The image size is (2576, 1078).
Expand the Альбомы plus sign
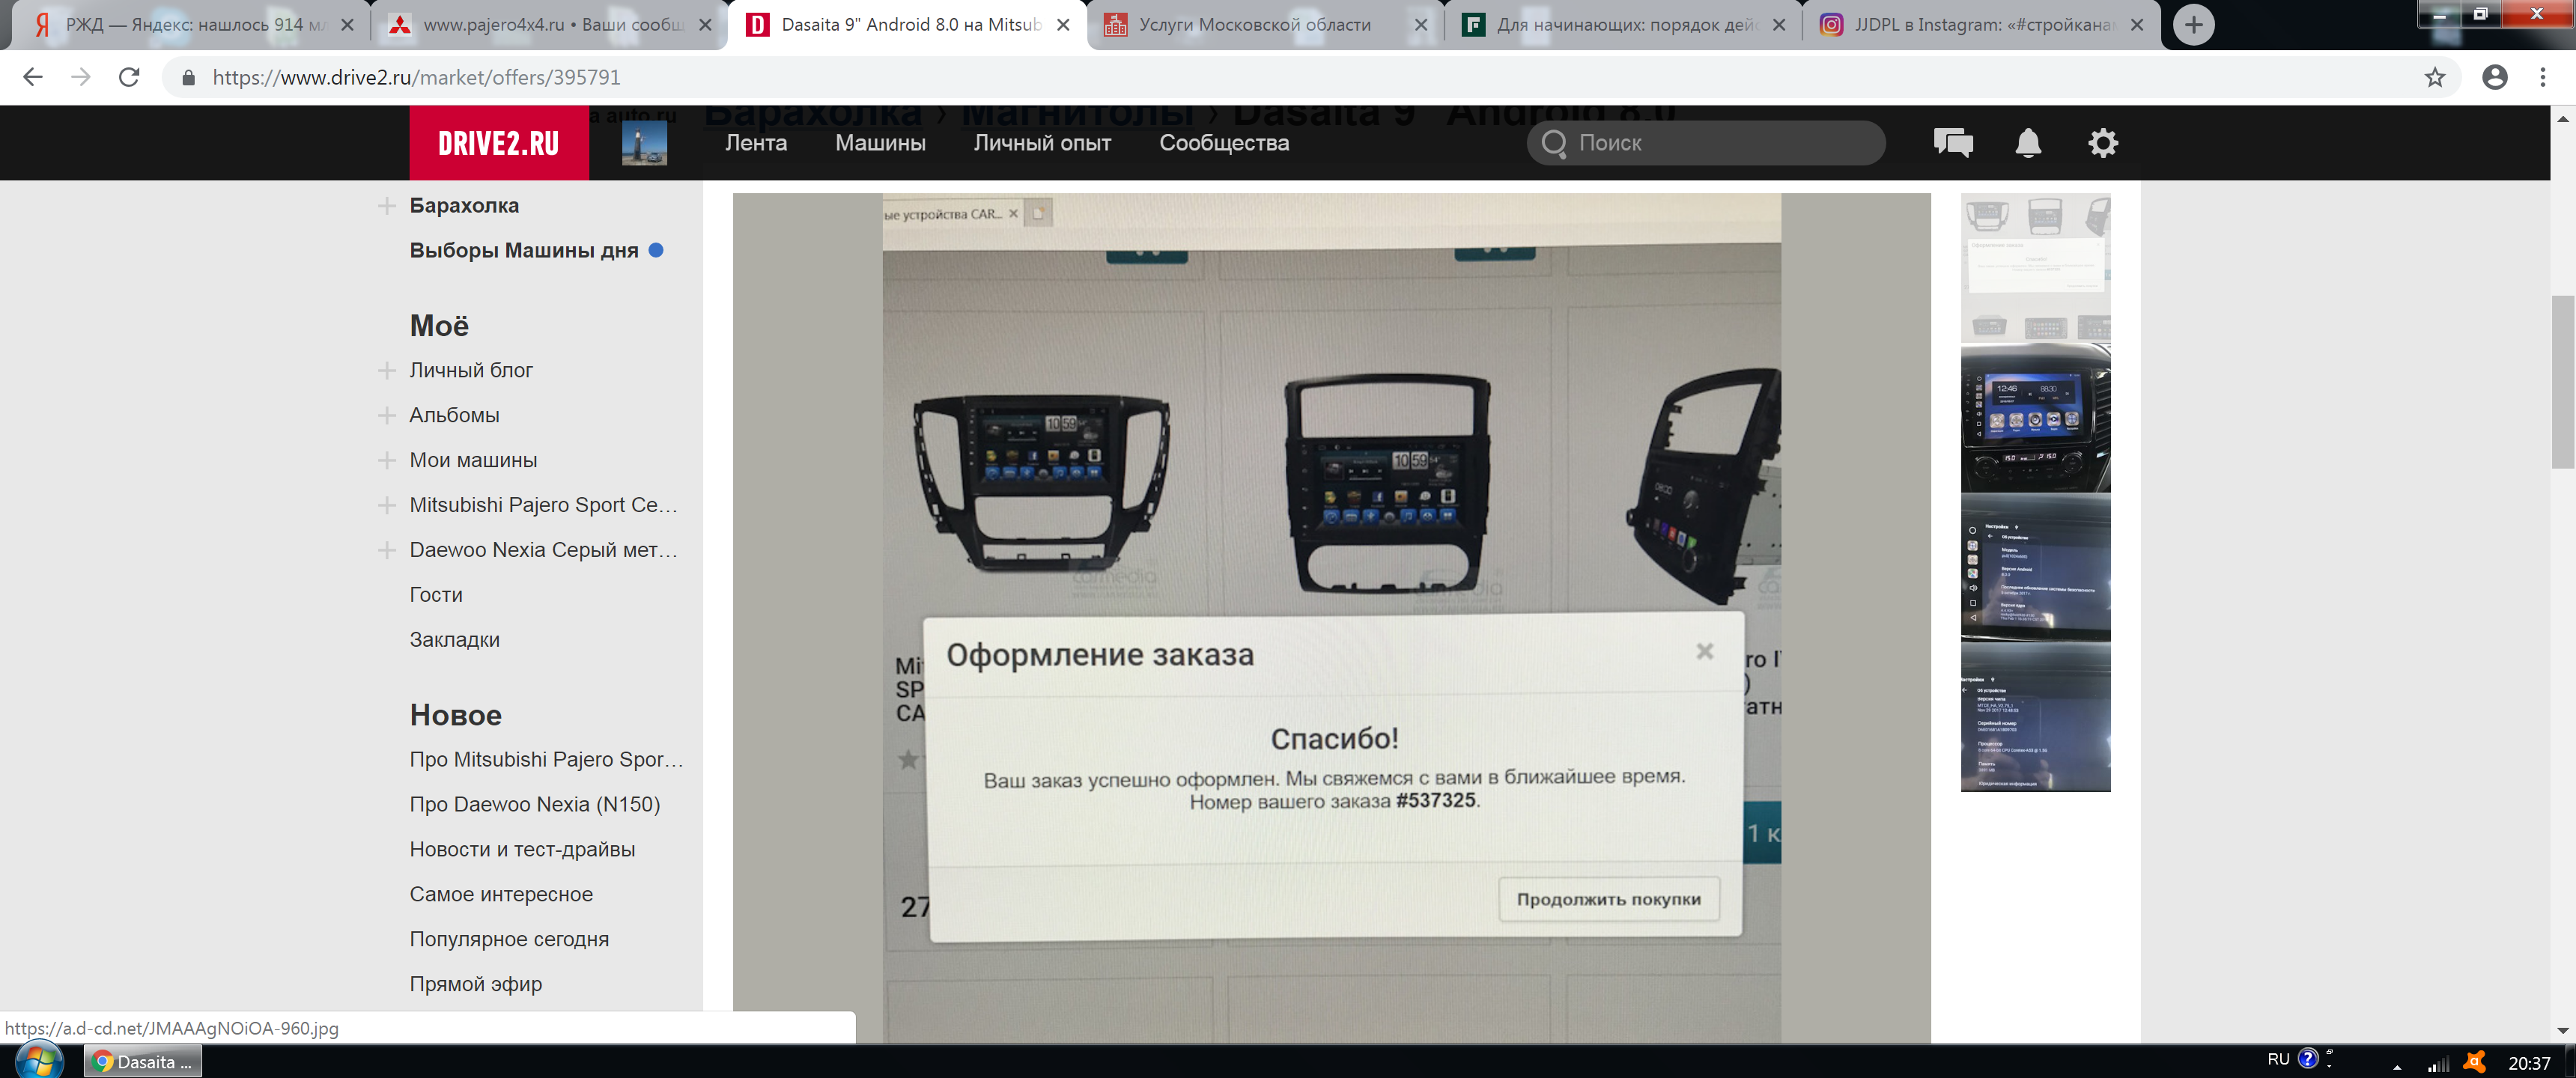[x=387, y=416]
